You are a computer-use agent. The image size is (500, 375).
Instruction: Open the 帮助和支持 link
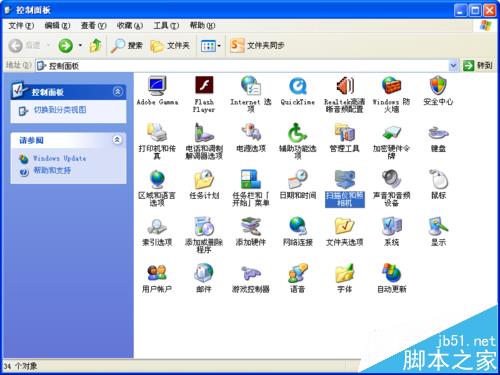click(x=52, y=170)
